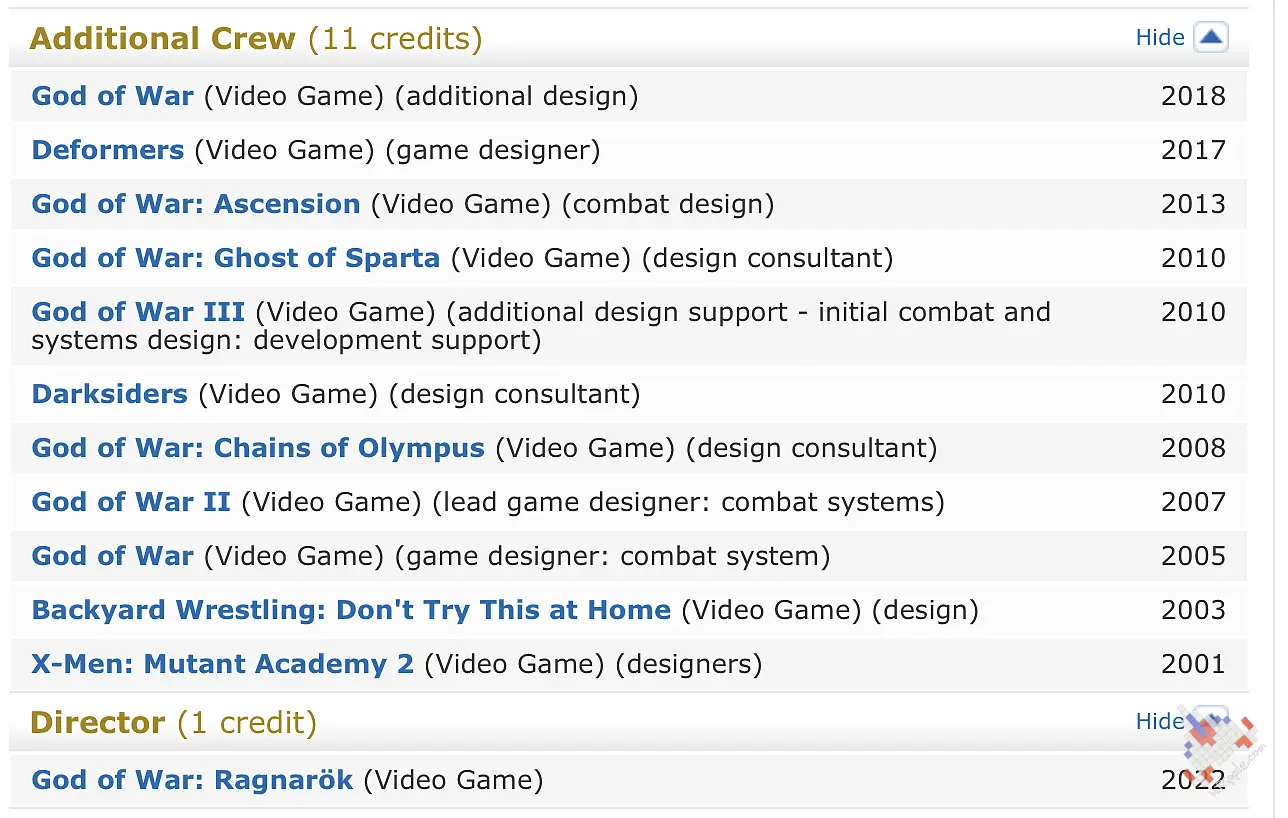Open God of War: Ghost of Sparta
Viewport: 1288px width, 818px height.
pyautogui.click(x=235, y=258)
